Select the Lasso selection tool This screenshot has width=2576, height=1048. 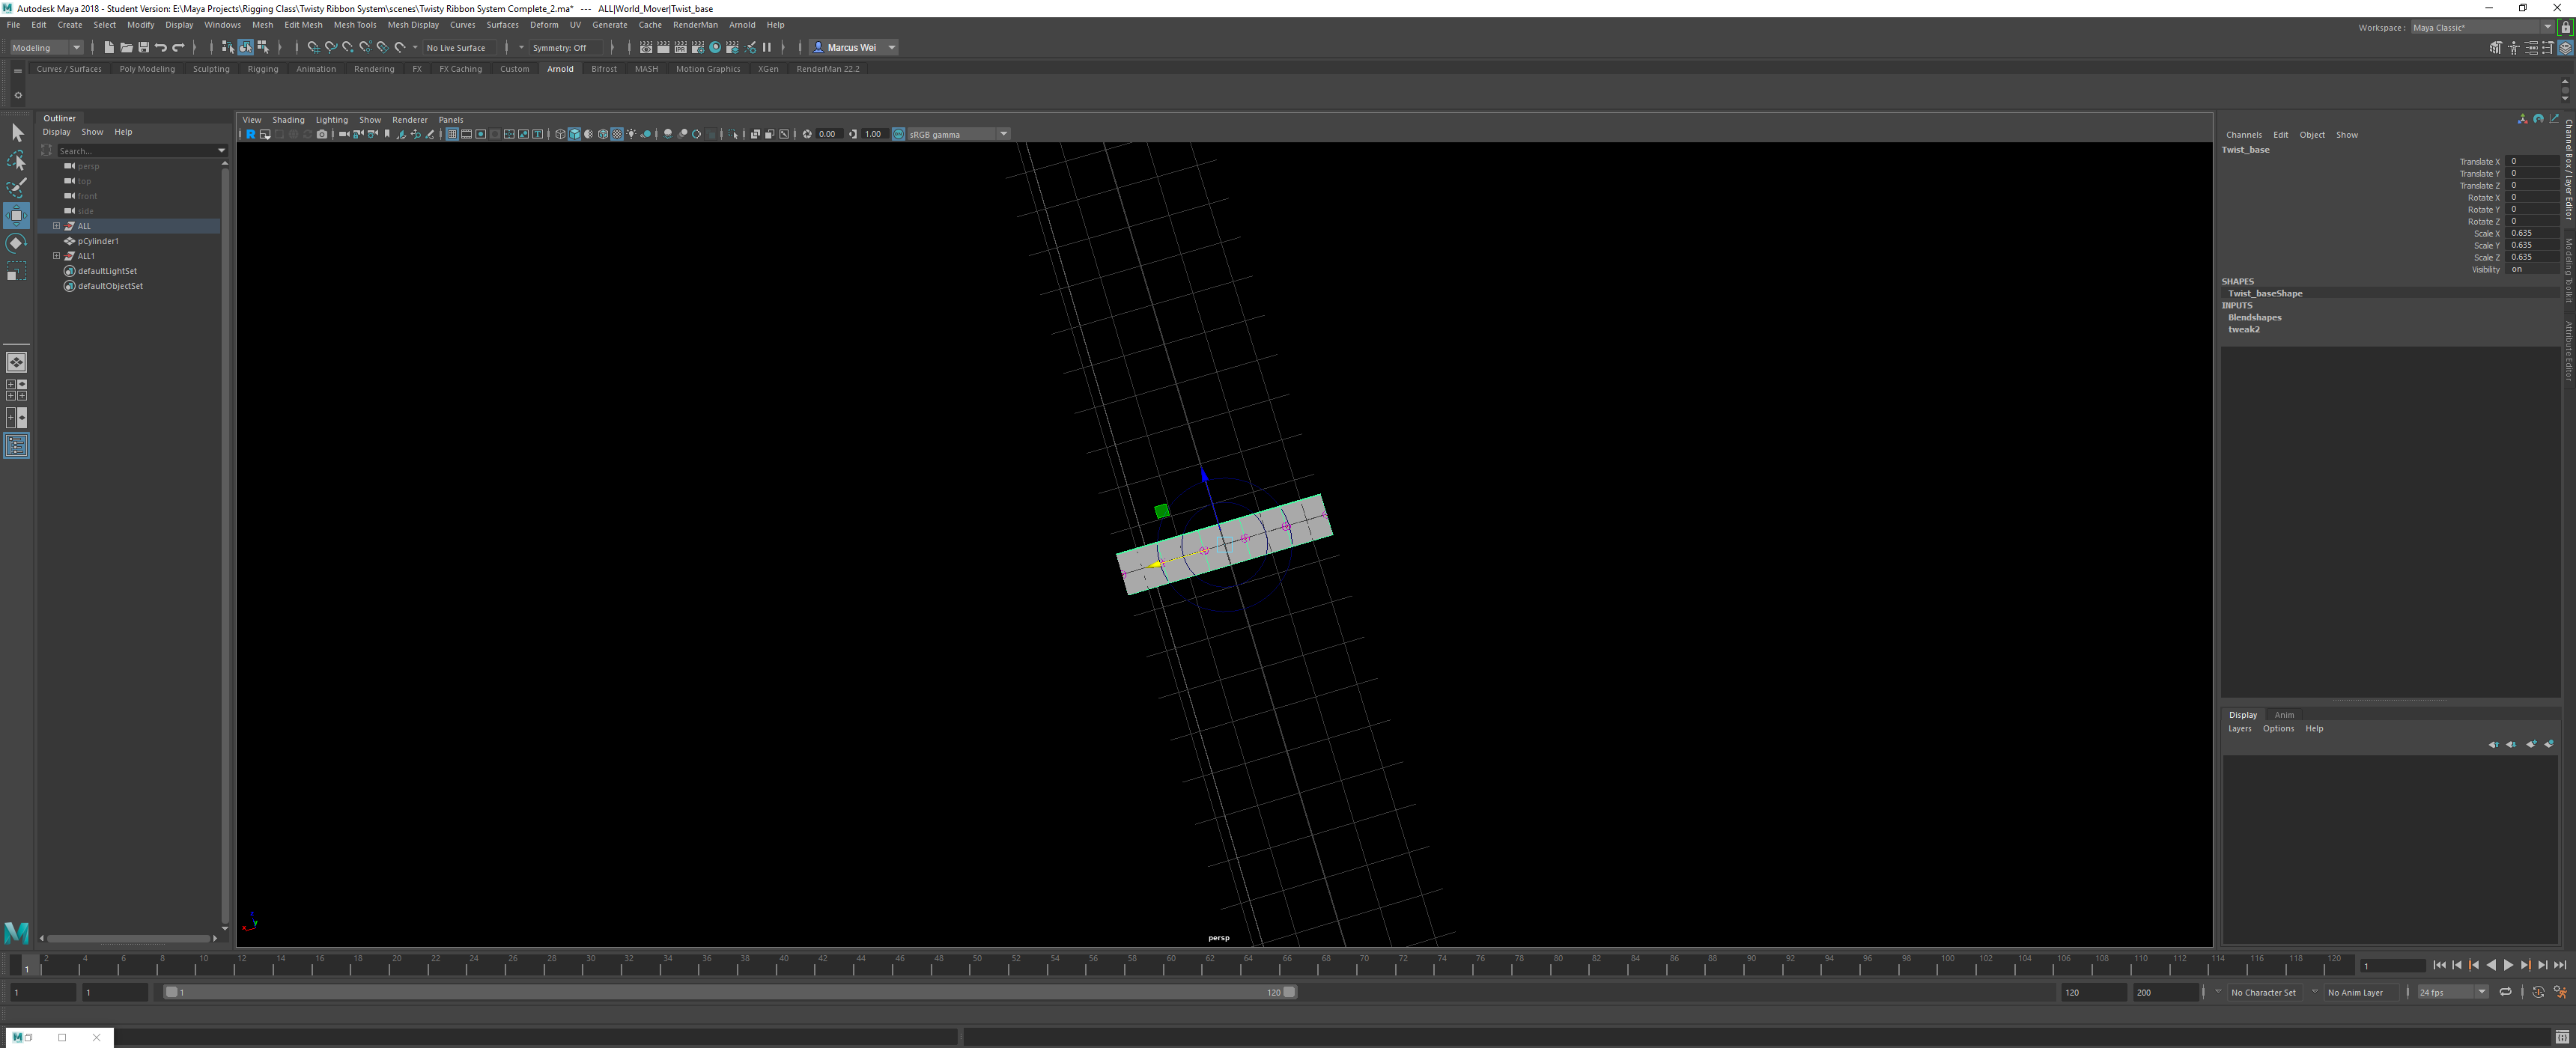coord(16,160)
